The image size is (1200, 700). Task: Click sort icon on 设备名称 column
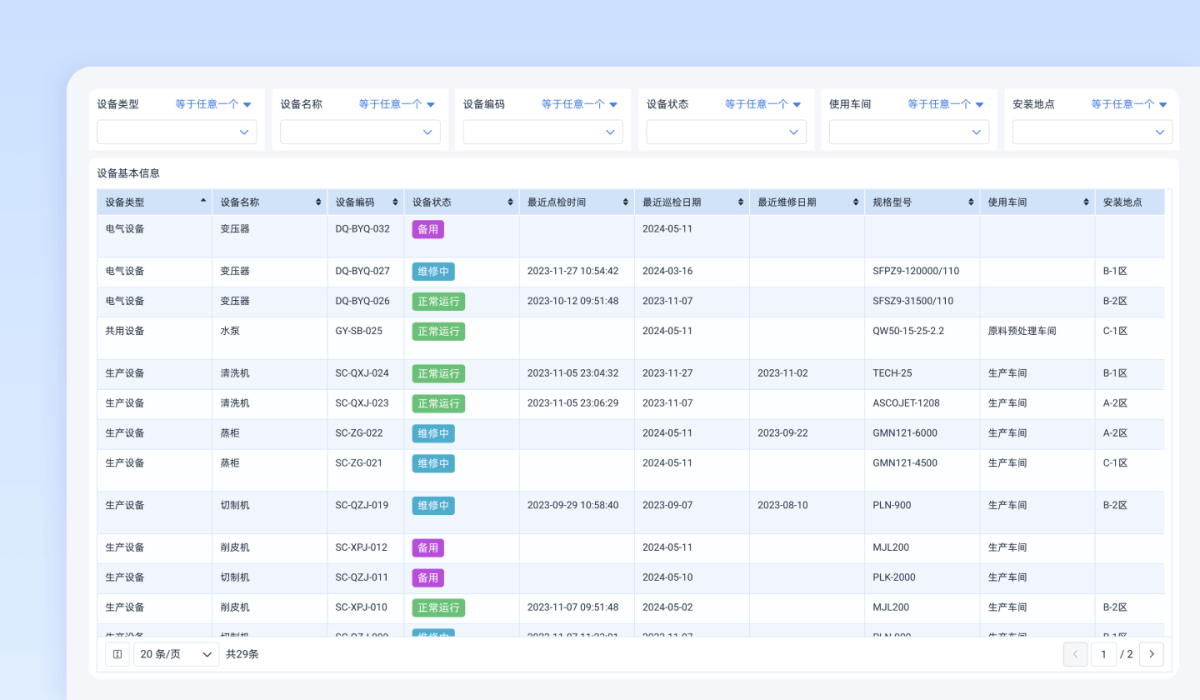pyautogui.click(x=318, y=202)
